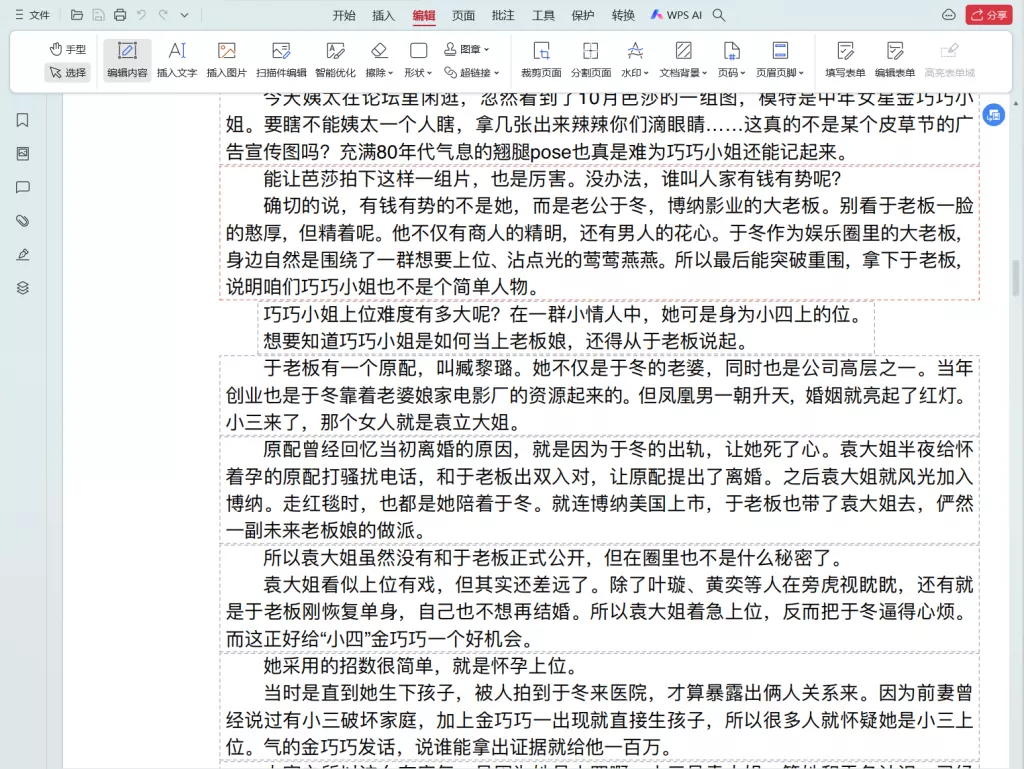This screenshot has height=769, width=1024.
Task: Click line 她采用的招数很简单
Action: point(421,666)
